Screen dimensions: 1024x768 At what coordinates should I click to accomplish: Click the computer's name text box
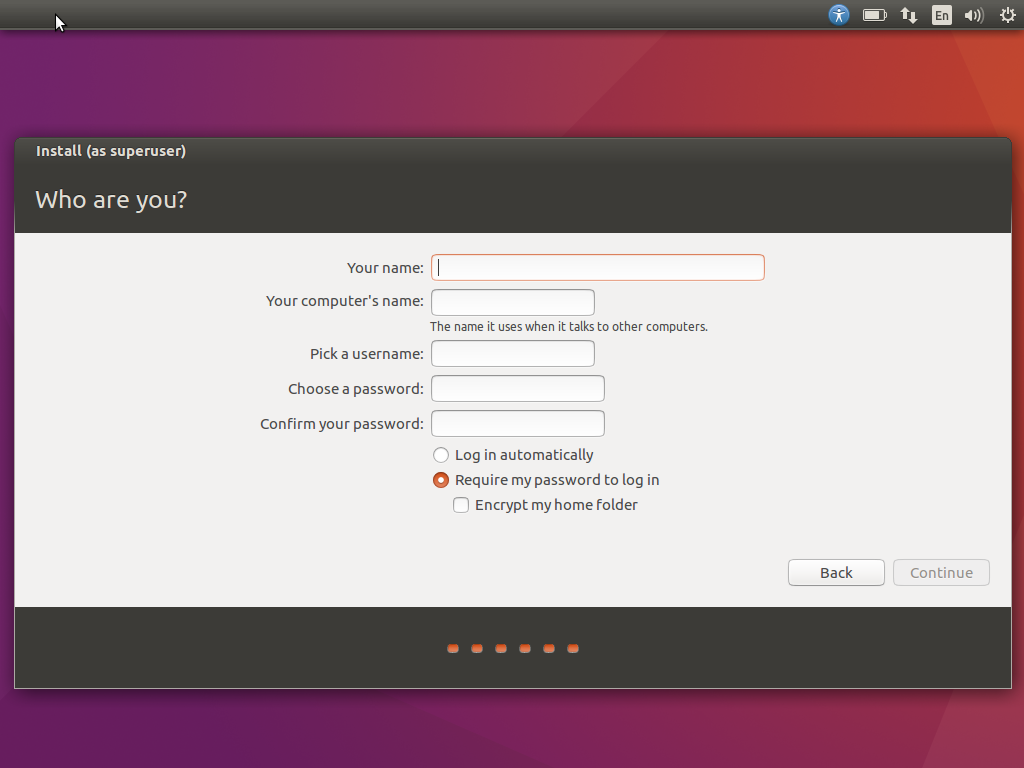point(512,301)
